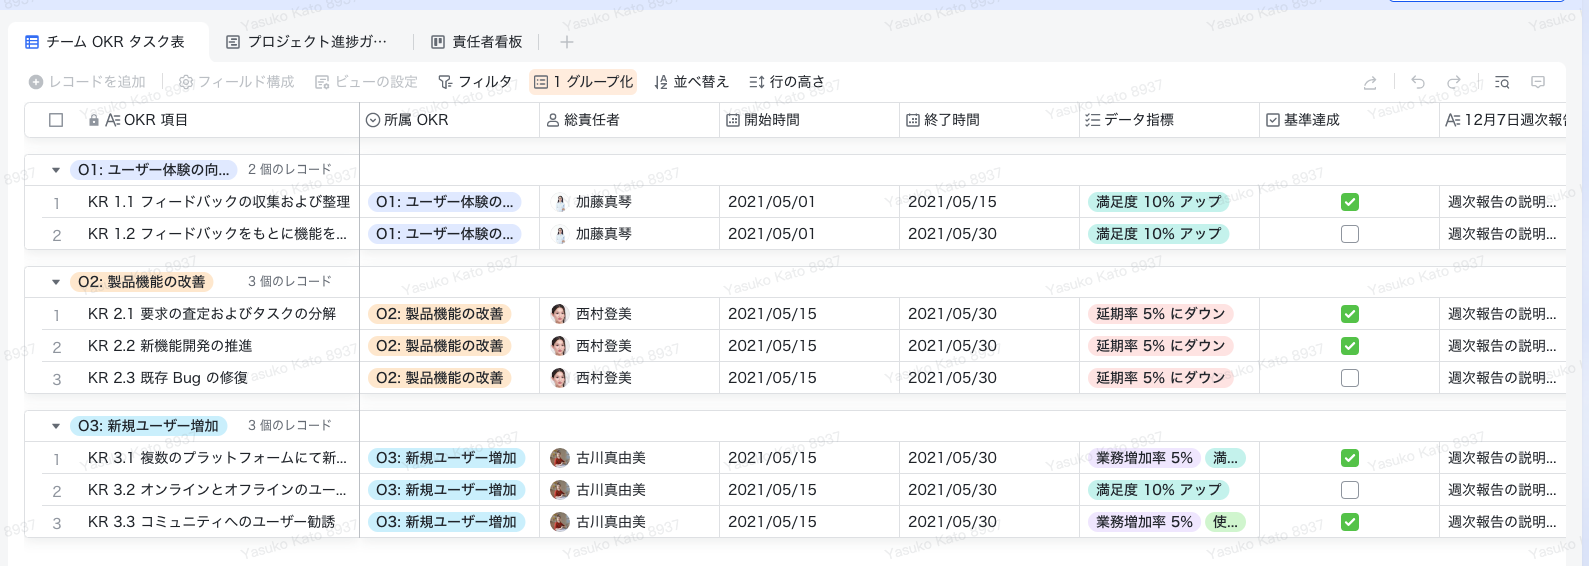Click 延期率 5% にダウン tag in KR 2.3 row
1589x566 pixels.
click(1160, 378)
